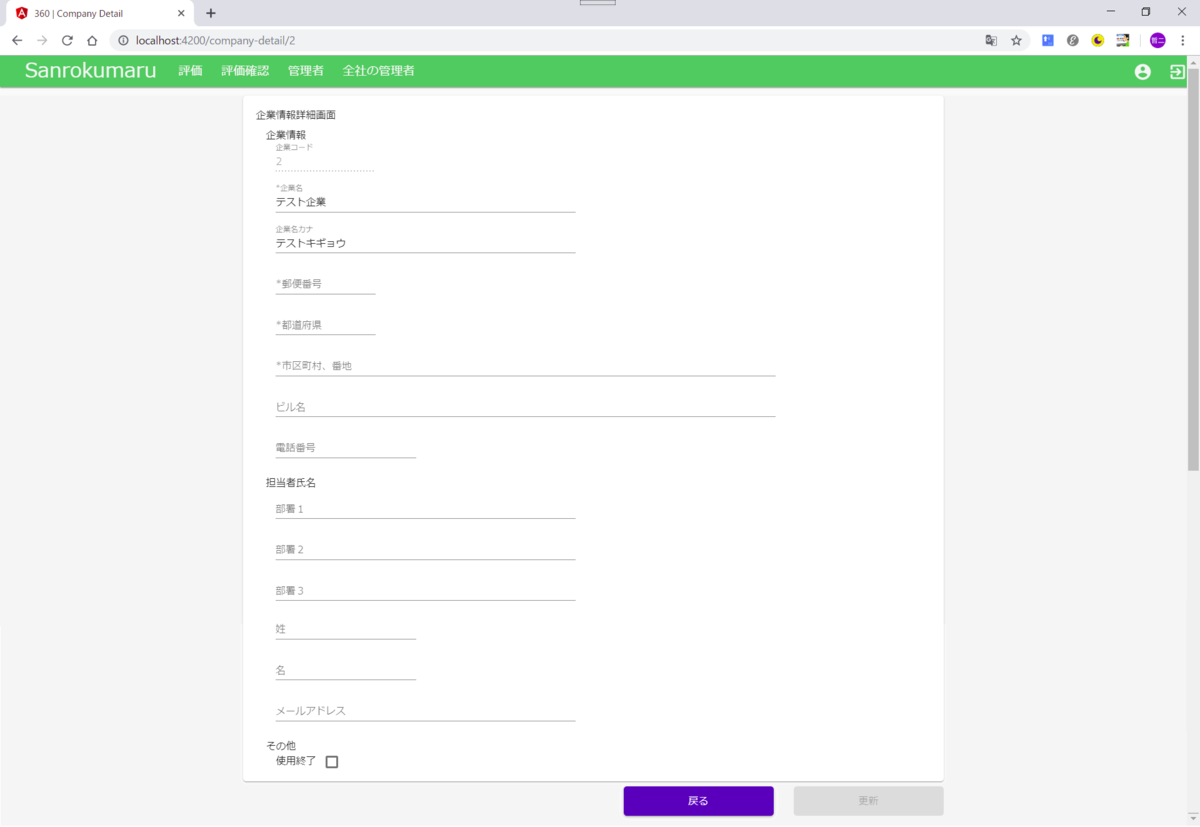Click the browser forward arrow

(42, 41)
